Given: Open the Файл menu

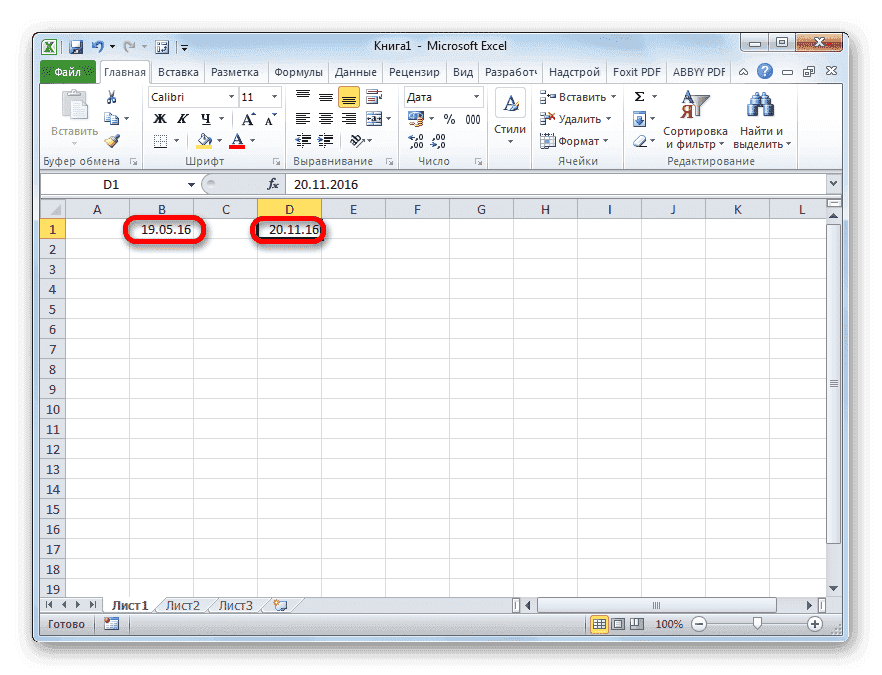Looking at the screenshot, I should pos(67,71).
